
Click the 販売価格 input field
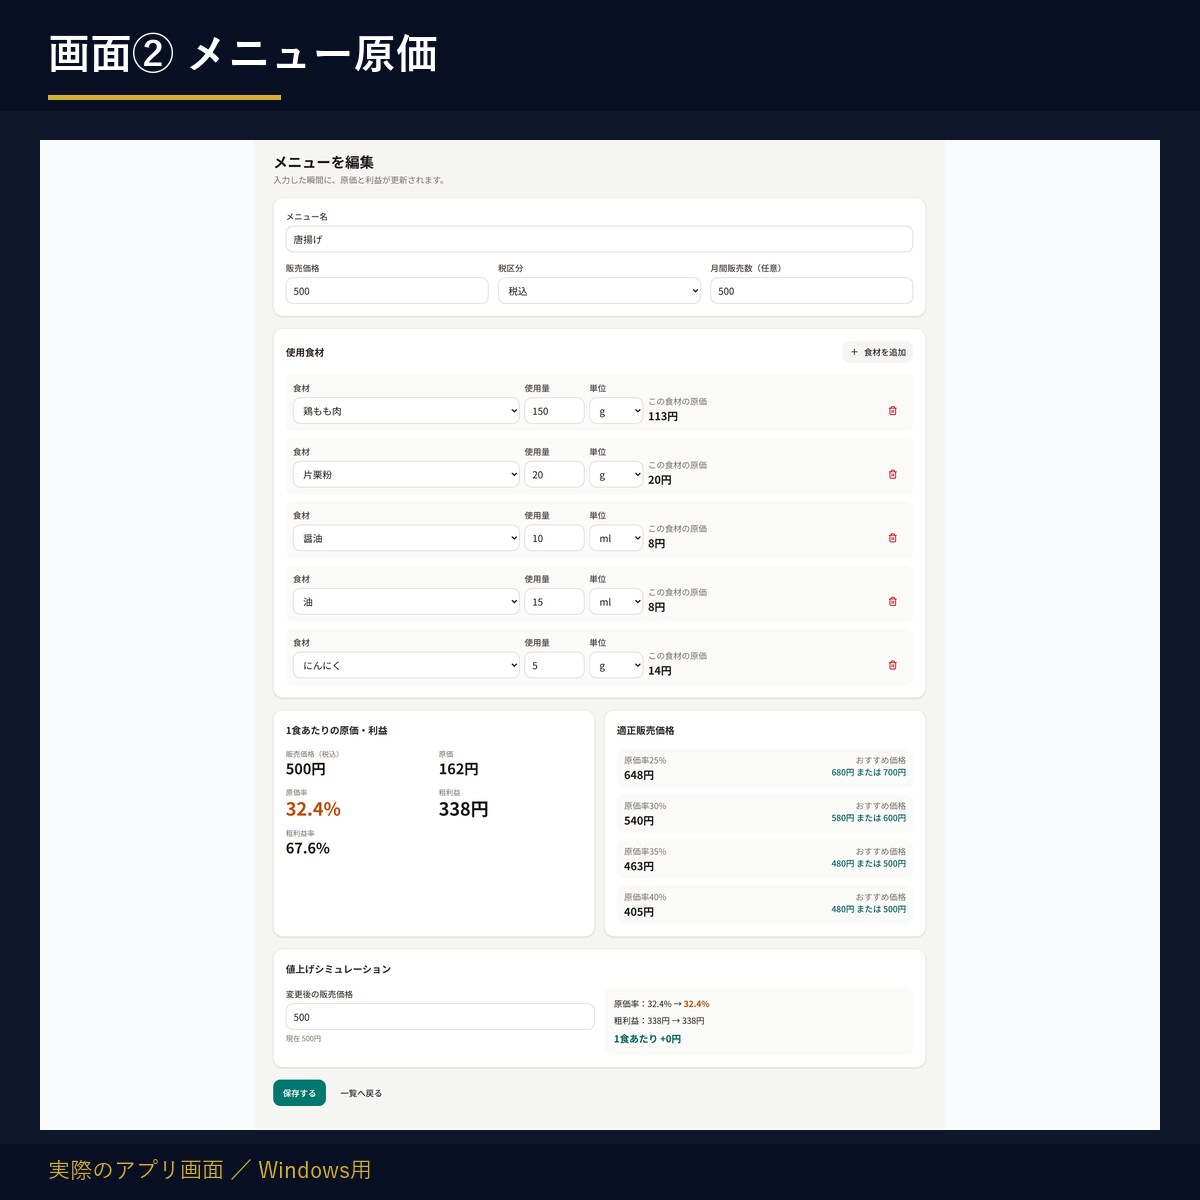(387, 291)
